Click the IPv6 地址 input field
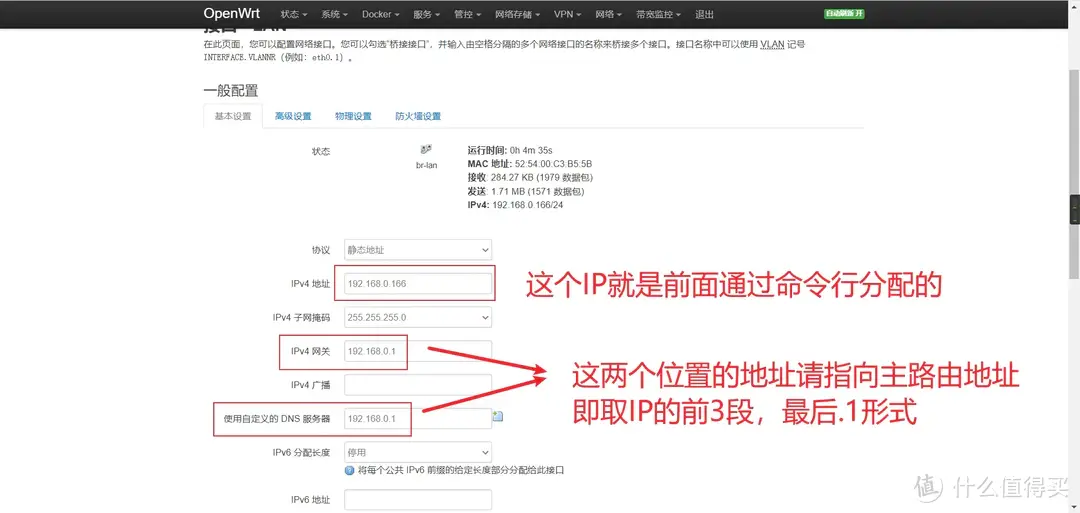Screen dimensions: 1080x513 click(417, 500)
